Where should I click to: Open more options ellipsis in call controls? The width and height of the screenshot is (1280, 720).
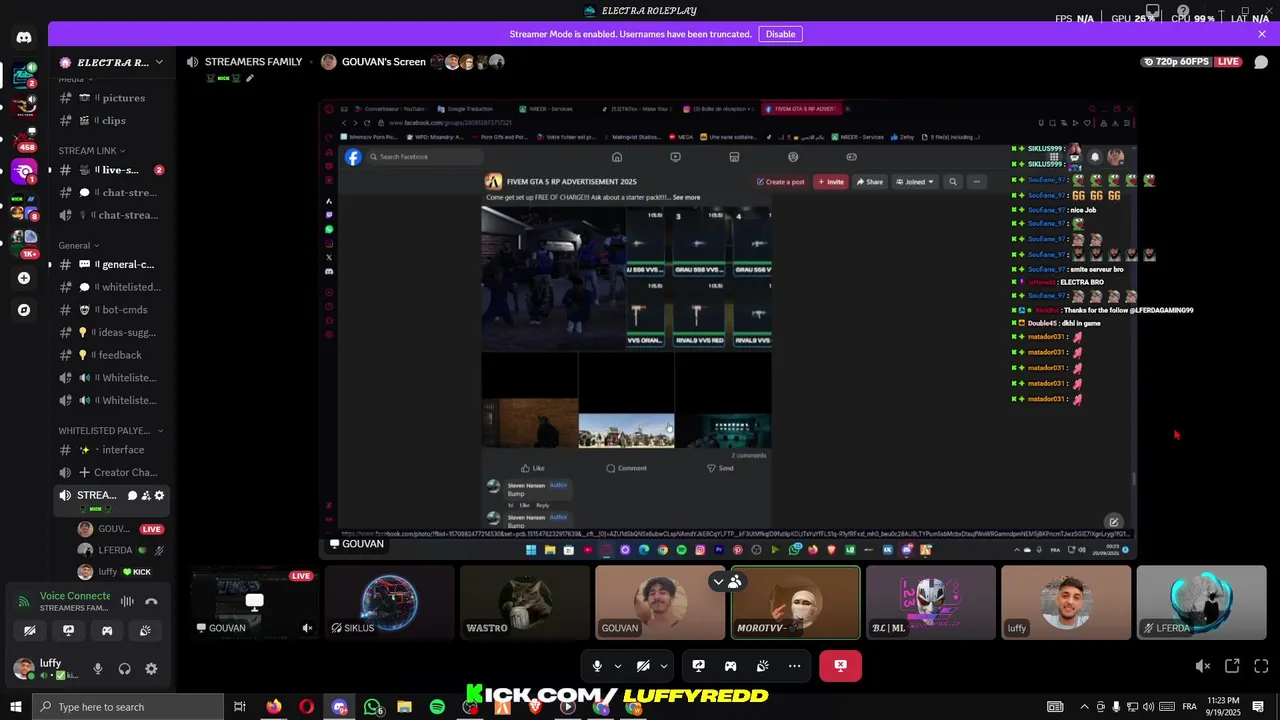click(794, 666)
